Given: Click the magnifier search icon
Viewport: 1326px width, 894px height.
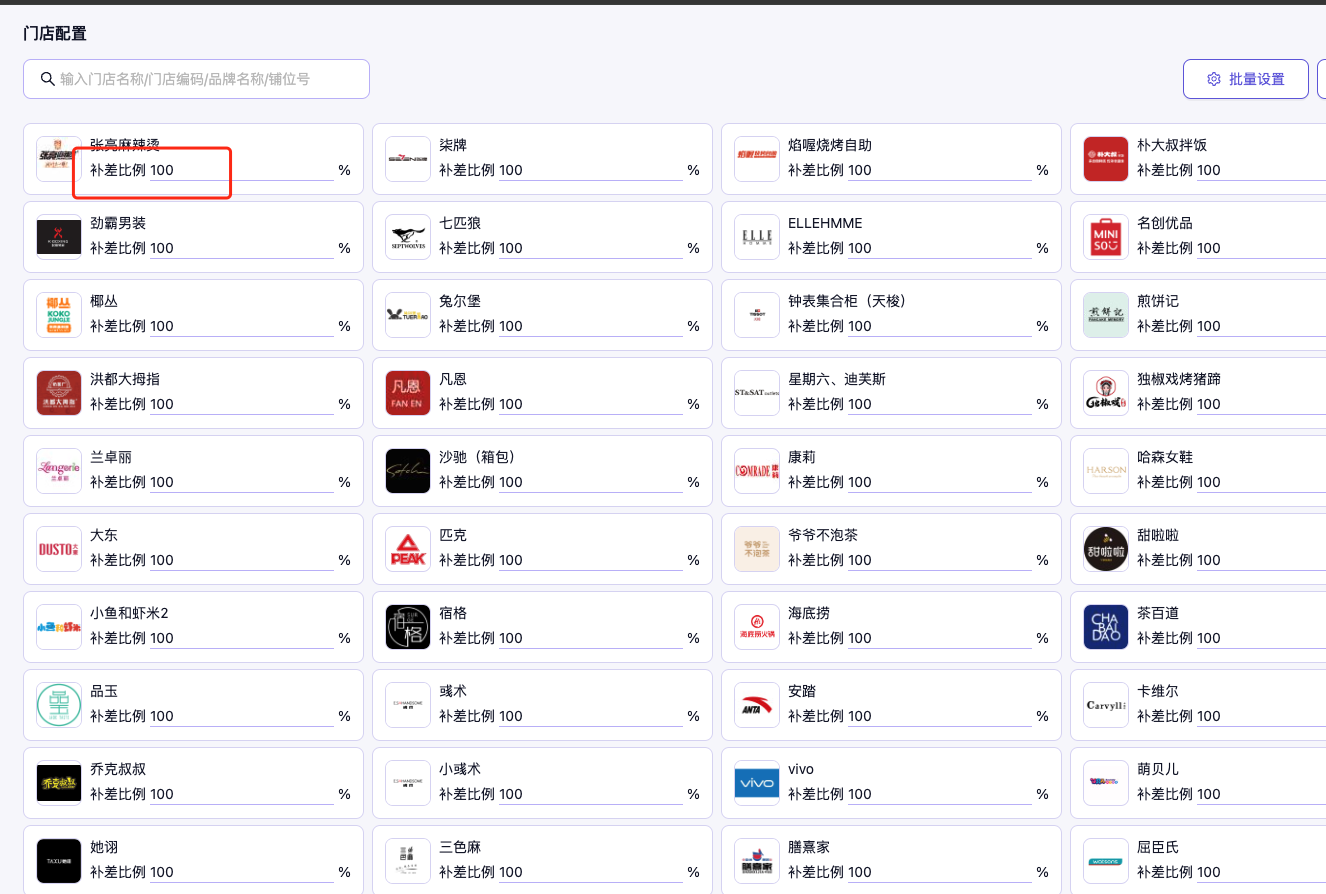Looking at the screenshot, I should tap(47, 79).
